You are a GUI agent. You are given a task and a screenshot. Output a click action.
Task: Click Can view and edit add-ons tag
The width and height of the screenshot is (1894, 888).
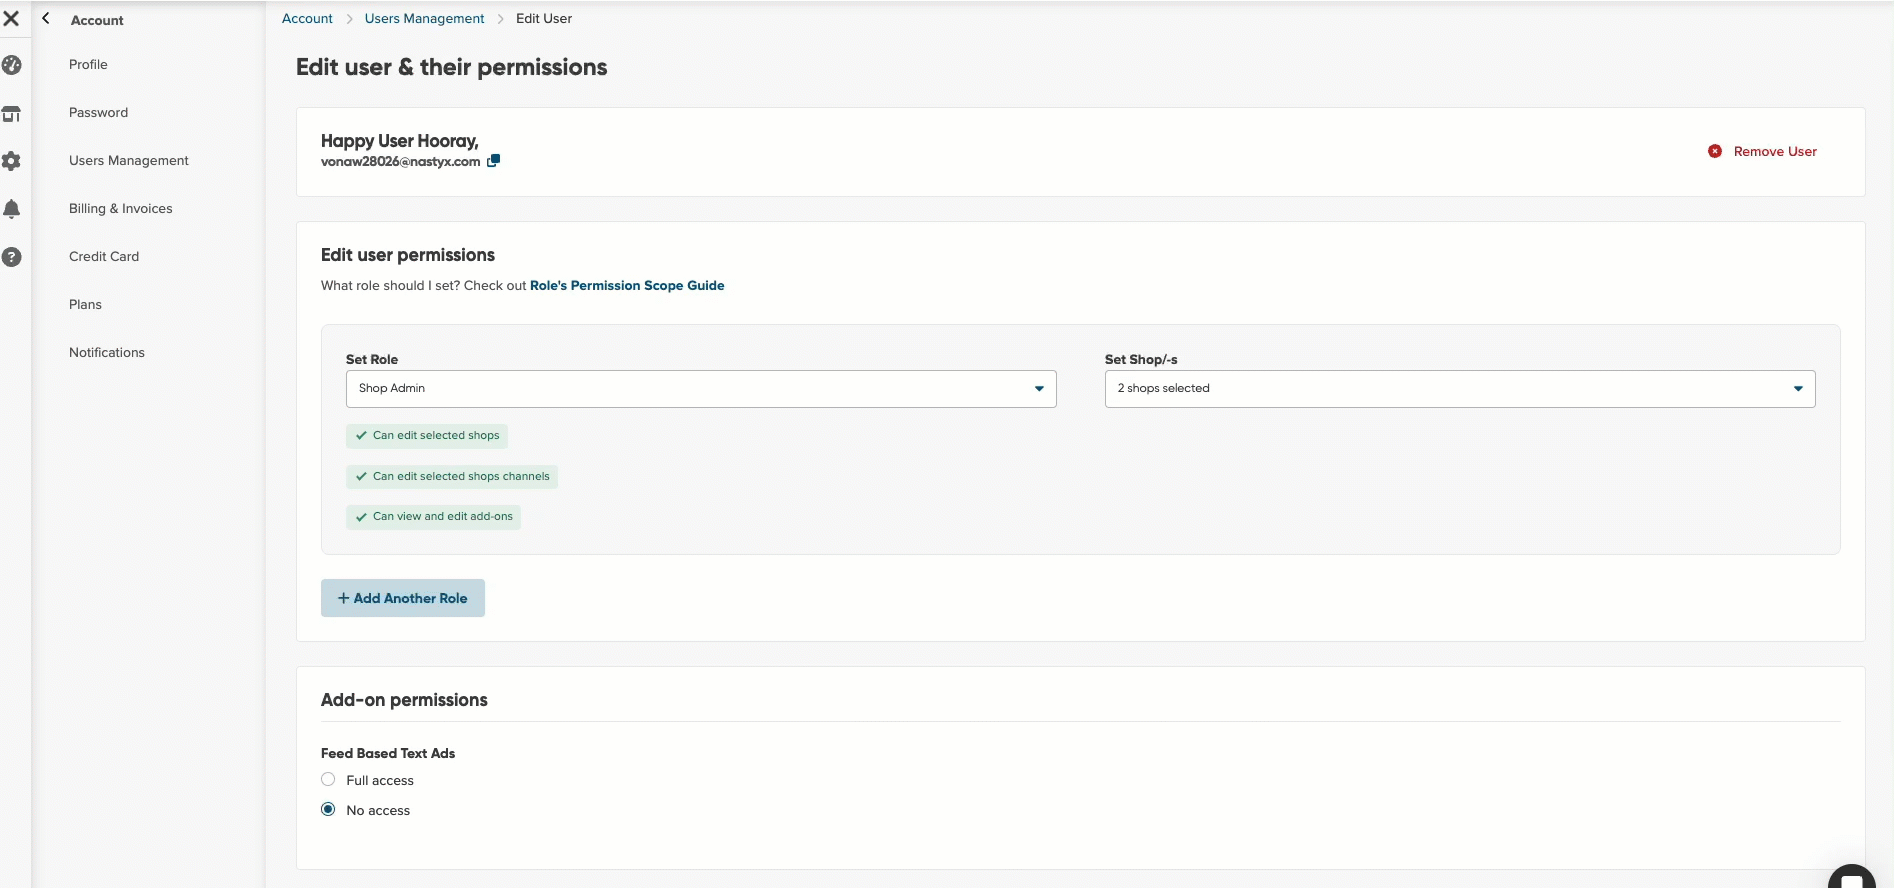click(x=433, y=517)
